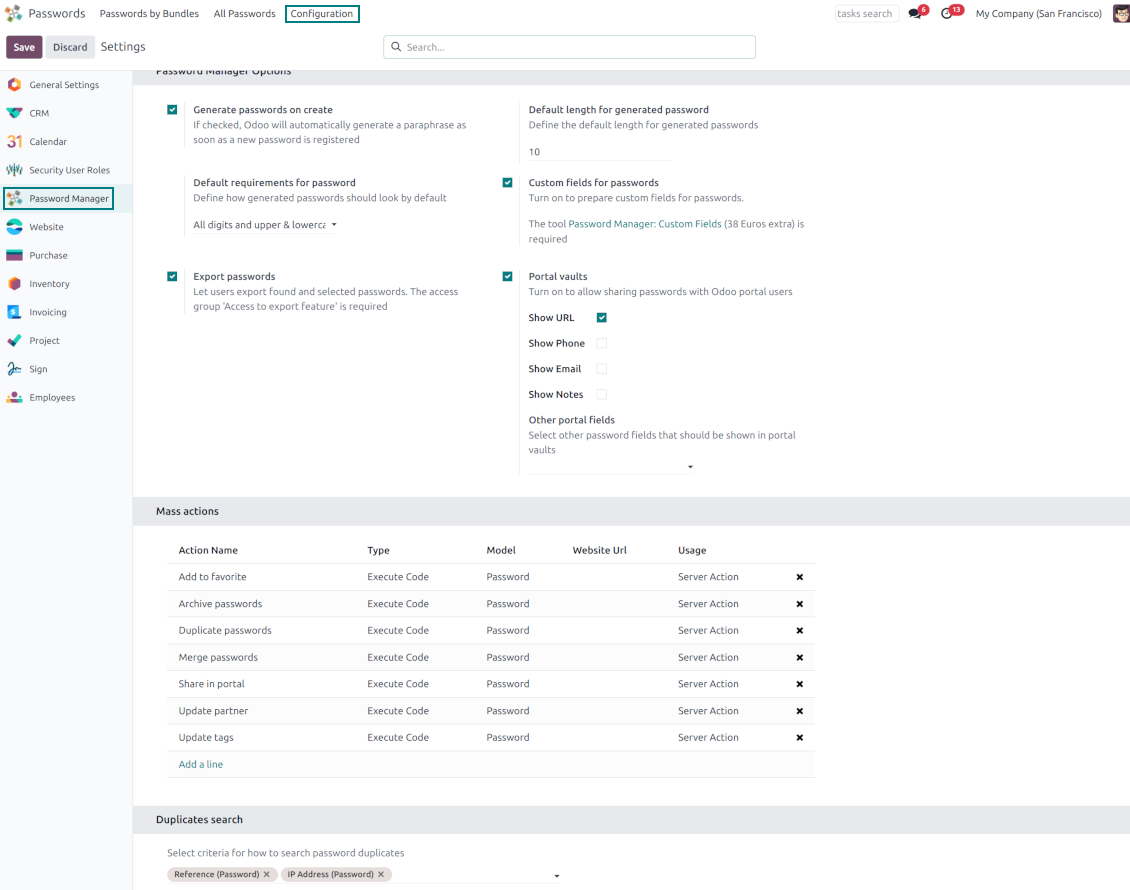Viewport: 1130px width, 890px height.
Task: Disable Generate passwords on create checkbox
Action: pos(172,110)
